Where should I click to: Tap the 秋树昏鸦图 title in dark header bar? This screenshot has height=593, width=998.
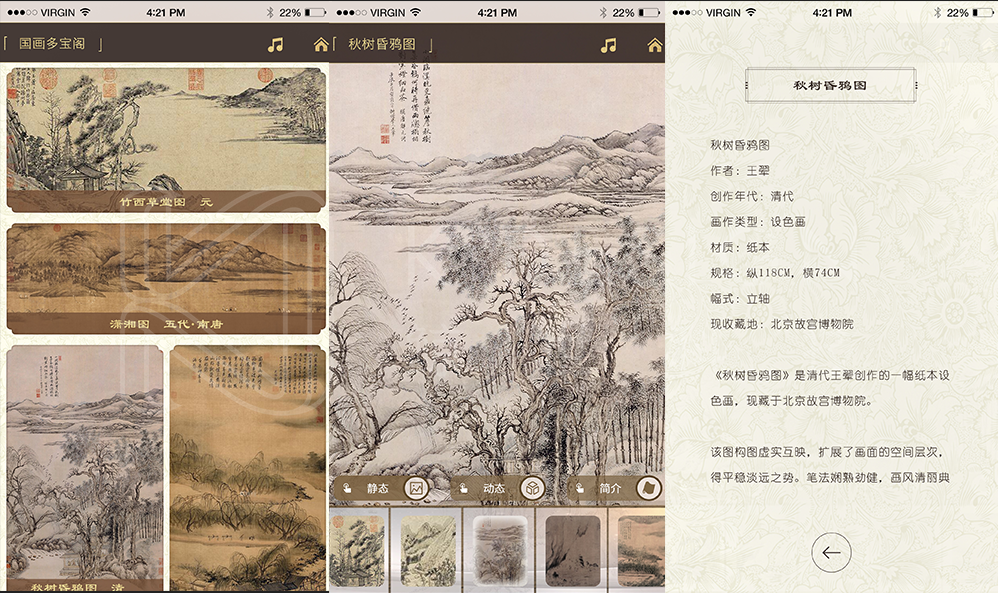point(382,45)
